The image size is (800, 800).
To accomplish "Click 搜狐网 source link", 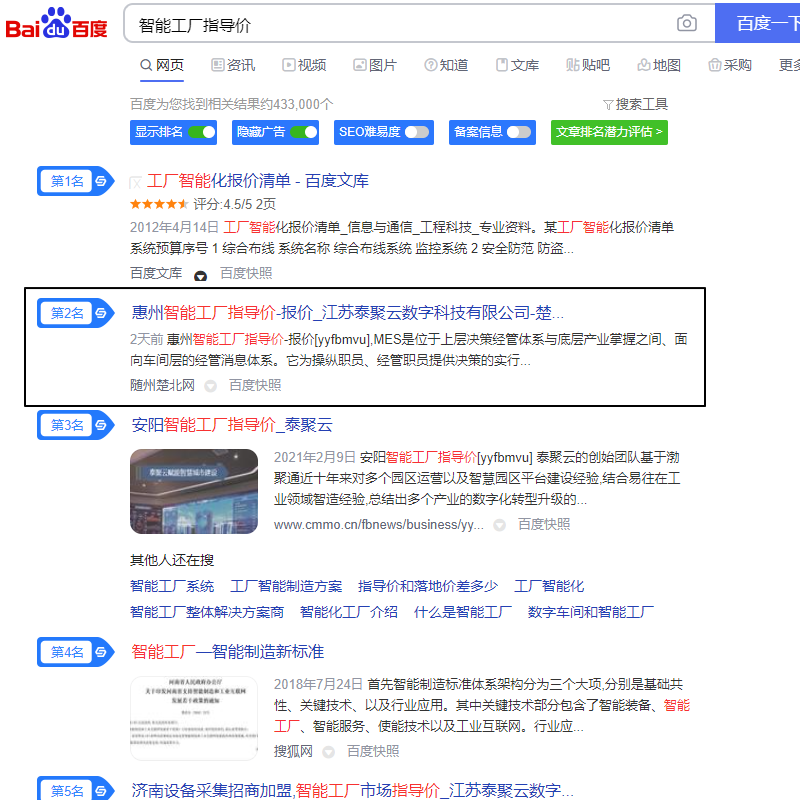I will (293, 751).
